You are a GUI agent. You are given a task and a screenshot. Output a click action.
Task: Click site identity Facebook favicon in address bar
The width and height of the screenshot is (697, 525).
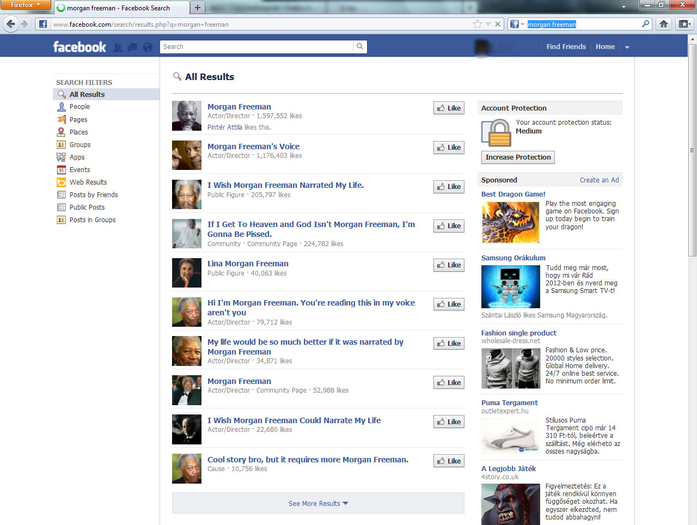[43, 24]
